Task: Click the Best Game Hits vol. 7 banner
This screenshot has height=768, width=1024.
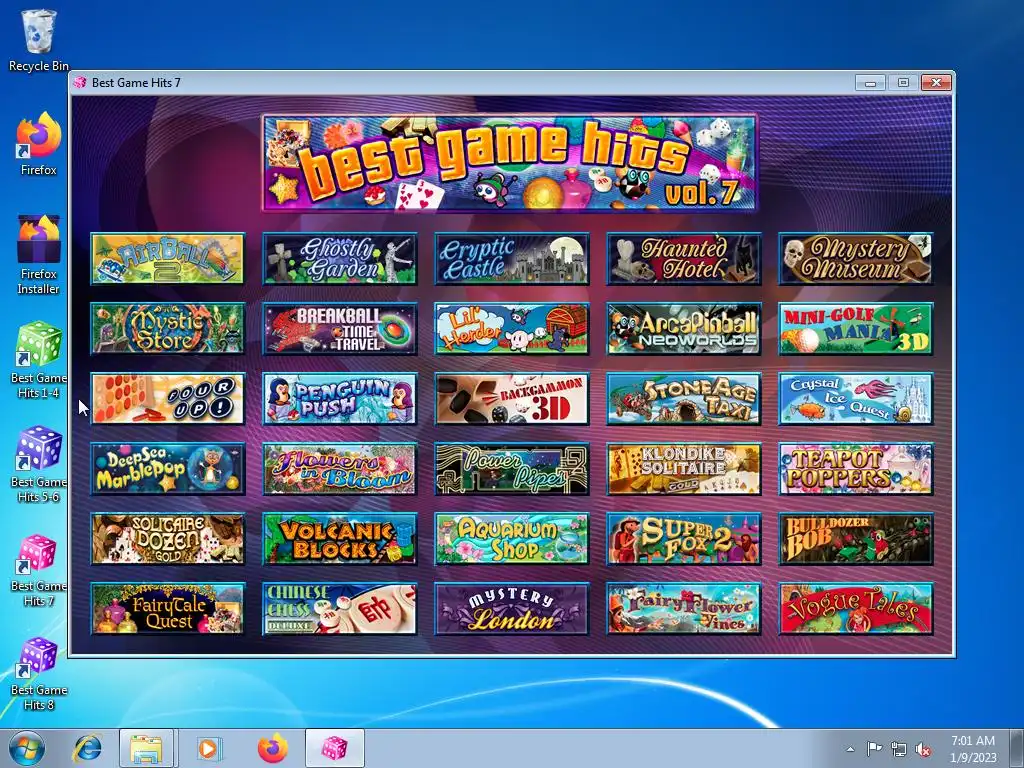Action: [x=509, y=163]
